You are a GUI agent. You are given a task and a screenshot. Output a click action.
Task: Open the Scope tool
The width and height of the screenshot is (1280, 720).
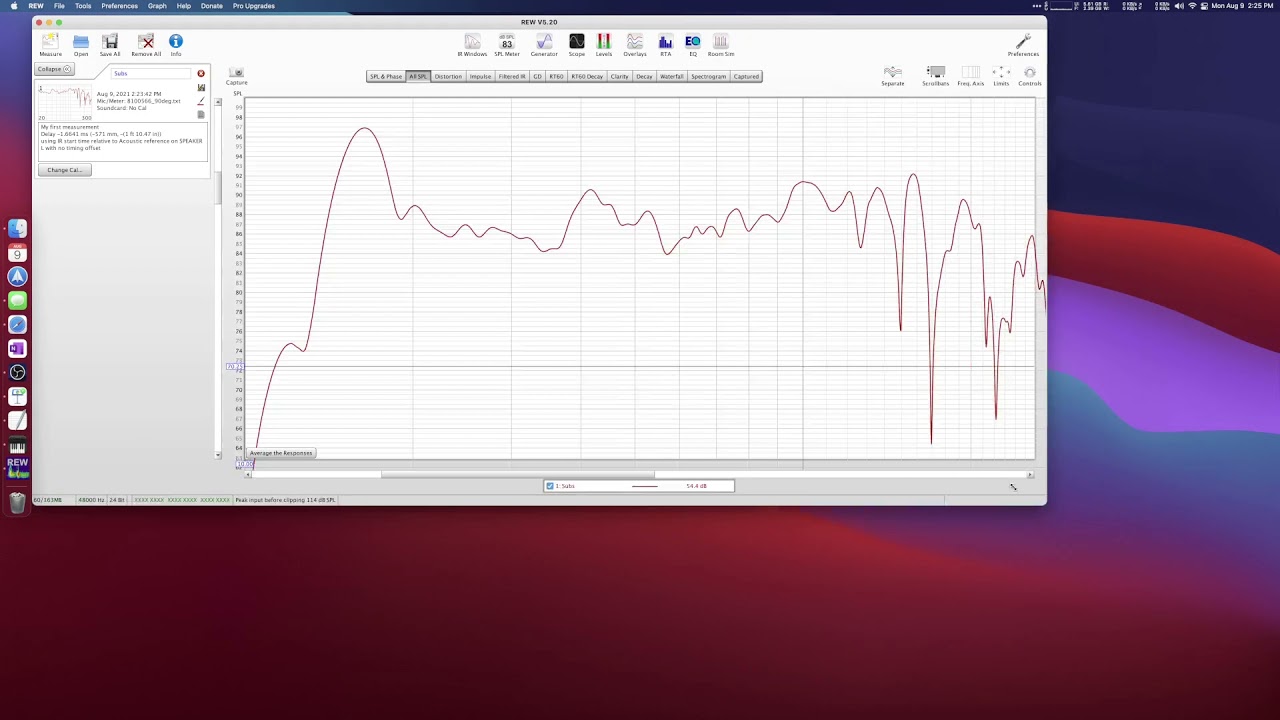click(577, 42)
